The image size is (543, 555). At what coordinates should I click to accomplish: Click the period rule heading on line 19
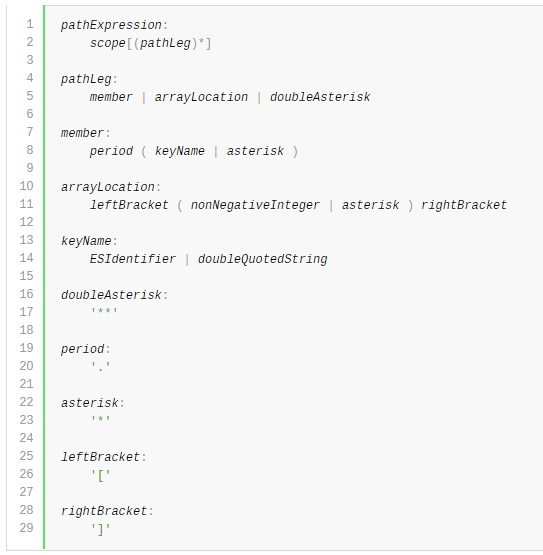tap(82, 349)
